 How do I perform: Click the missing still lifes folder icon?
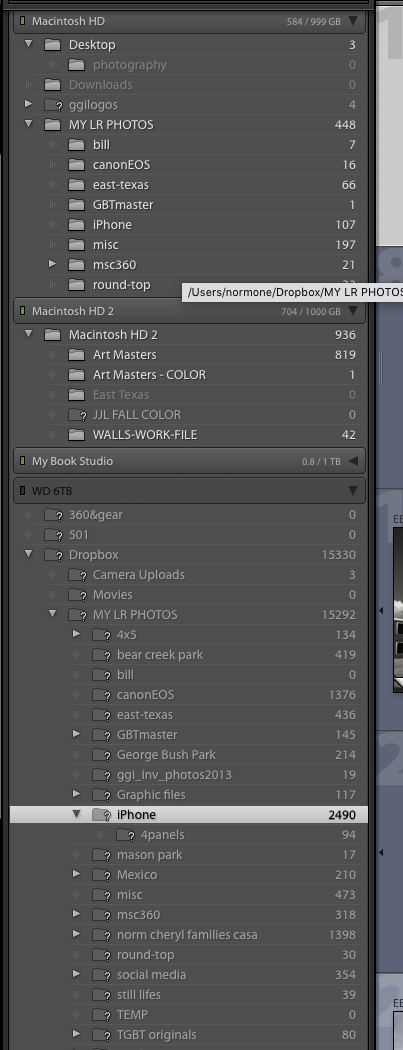pos(100,995)
